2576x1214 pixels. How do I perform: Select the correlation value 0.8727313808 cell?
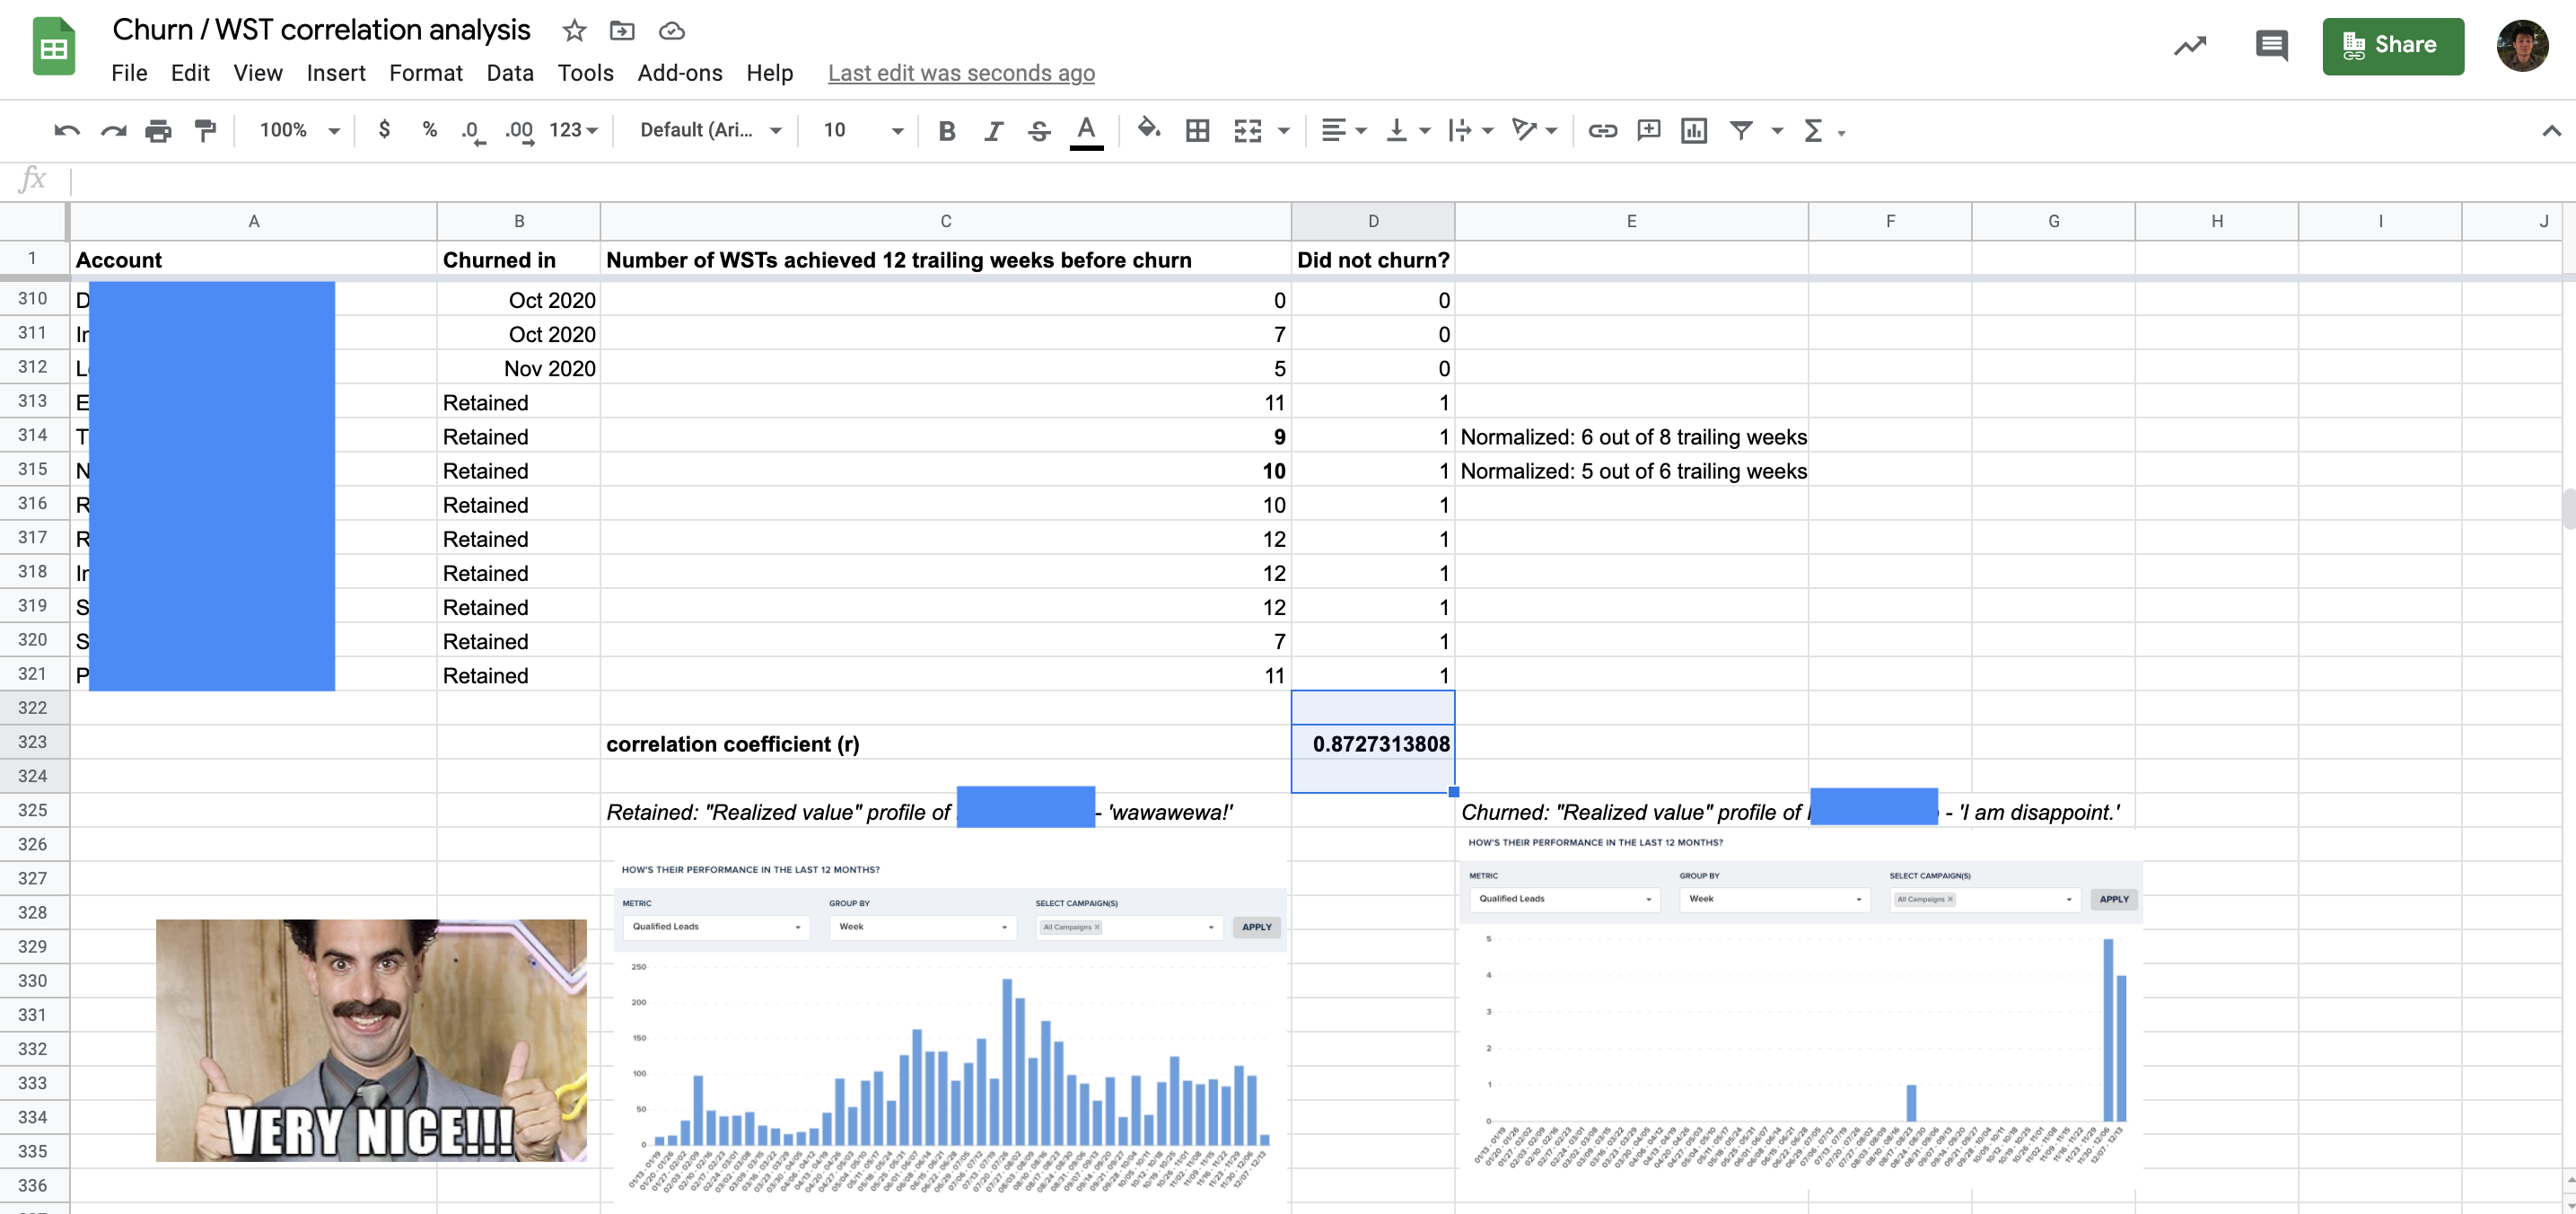click(x=1373, y=743)
